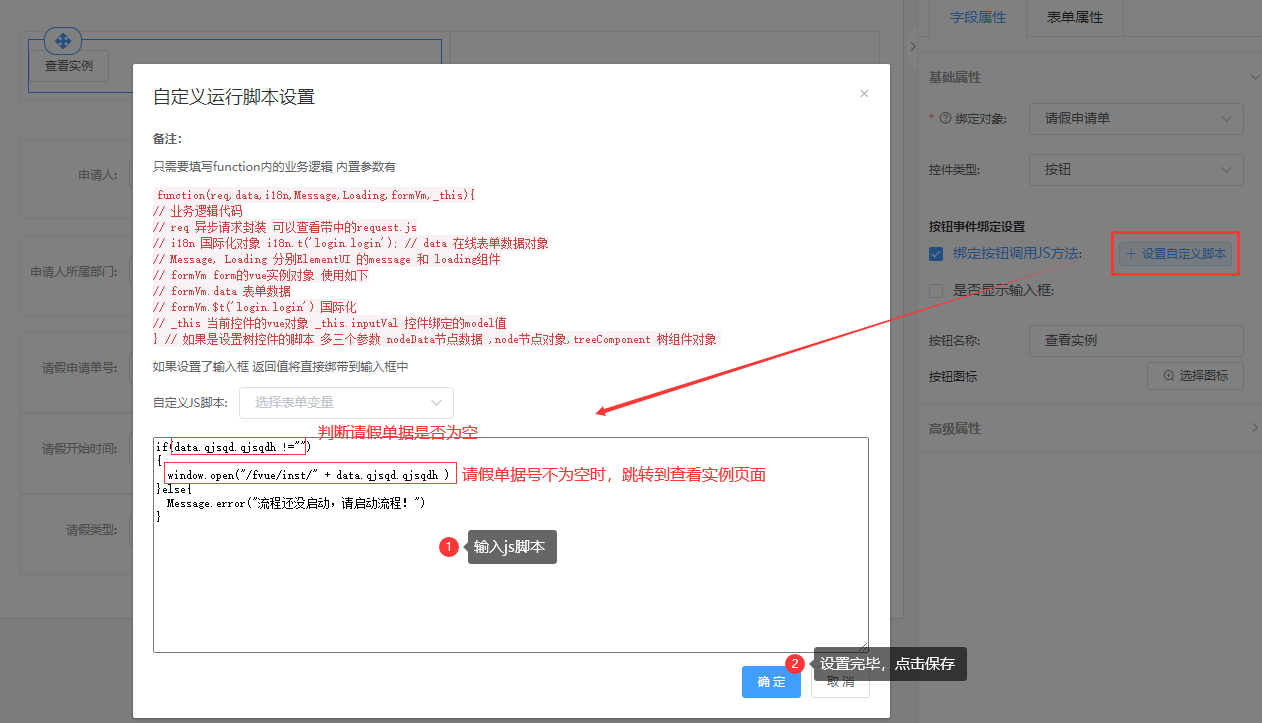Open the 控件类型 dropdown
The image size is (1262, 723).
tap(1136, 170)
